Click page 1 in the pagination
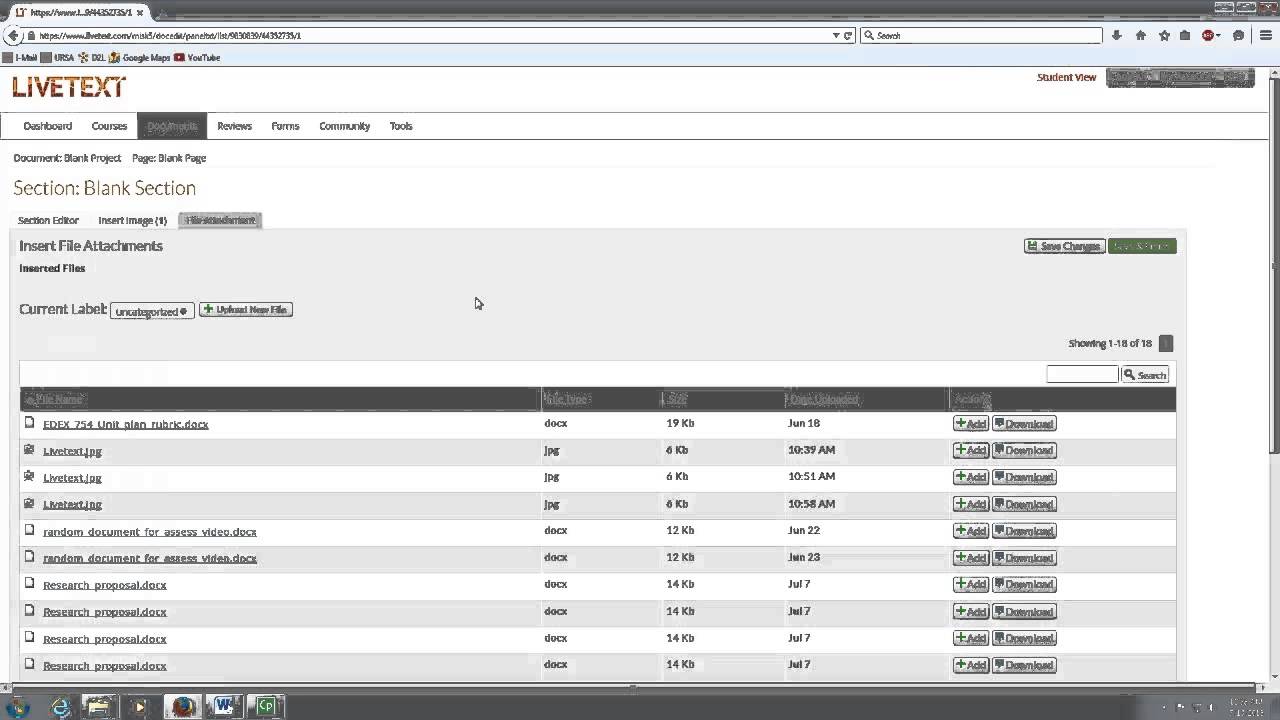The height and width of the screenshot is (720, 1280). point(1165,343)
